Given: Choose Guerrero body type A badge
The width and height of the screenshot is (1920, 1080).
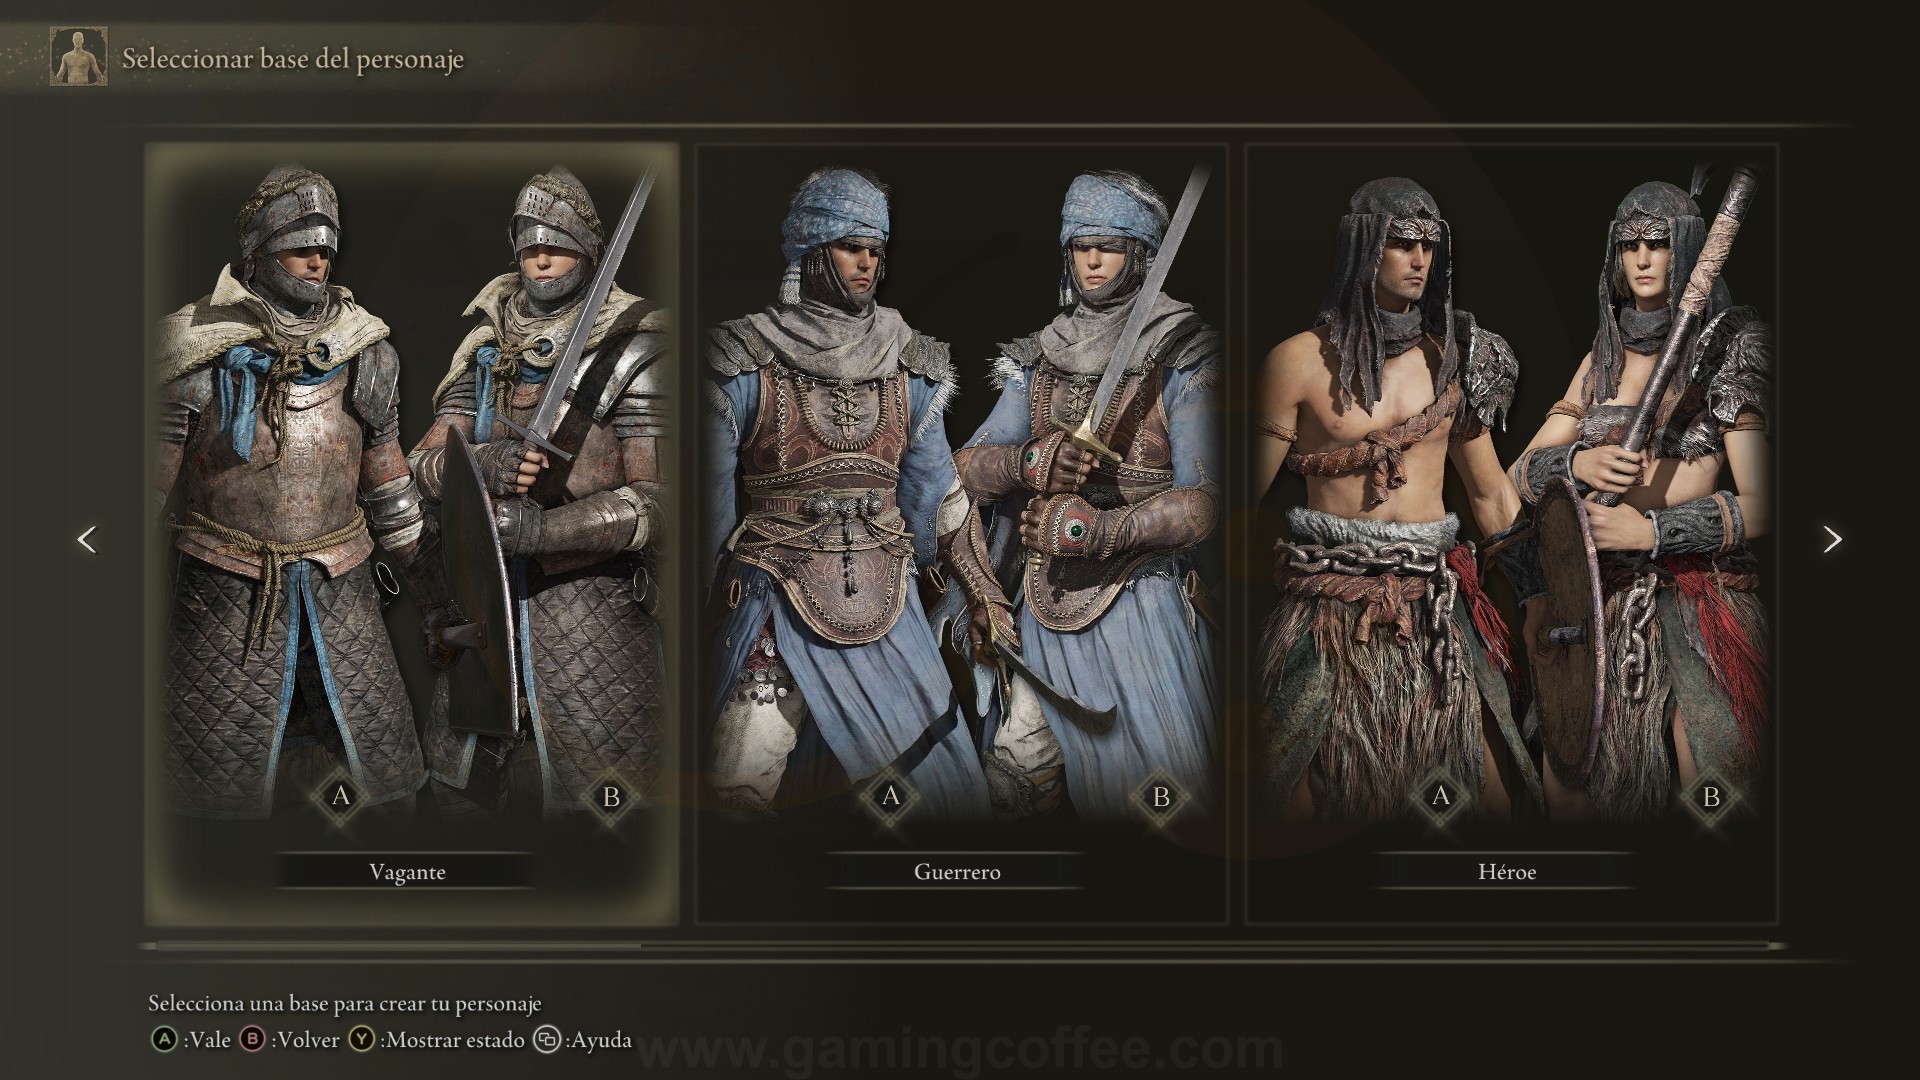Looking at the screenshot, I should pyautogui.click(x=891, y=796).
